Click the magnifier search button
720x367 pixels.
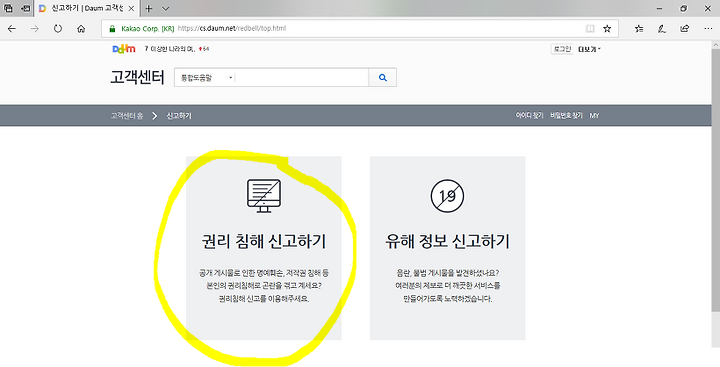tap(382, 78)
